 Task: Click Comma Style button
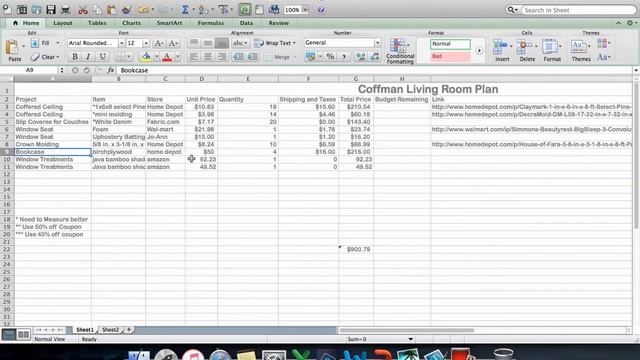point(344,57)
